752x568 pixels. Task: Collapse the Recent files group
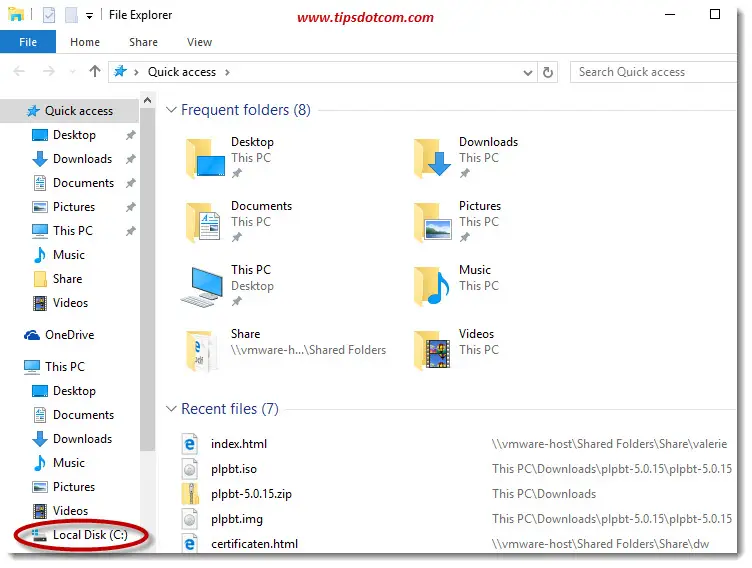click(x=171, y=409)
